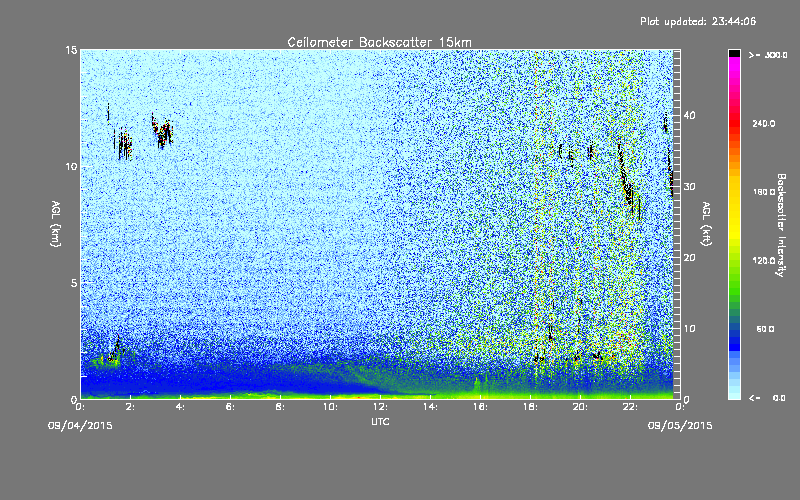Image resolution: width=800 pixels, height=500 pixels.
Task: Select the "4:" hour tick label
Action: tap(180, 407)
